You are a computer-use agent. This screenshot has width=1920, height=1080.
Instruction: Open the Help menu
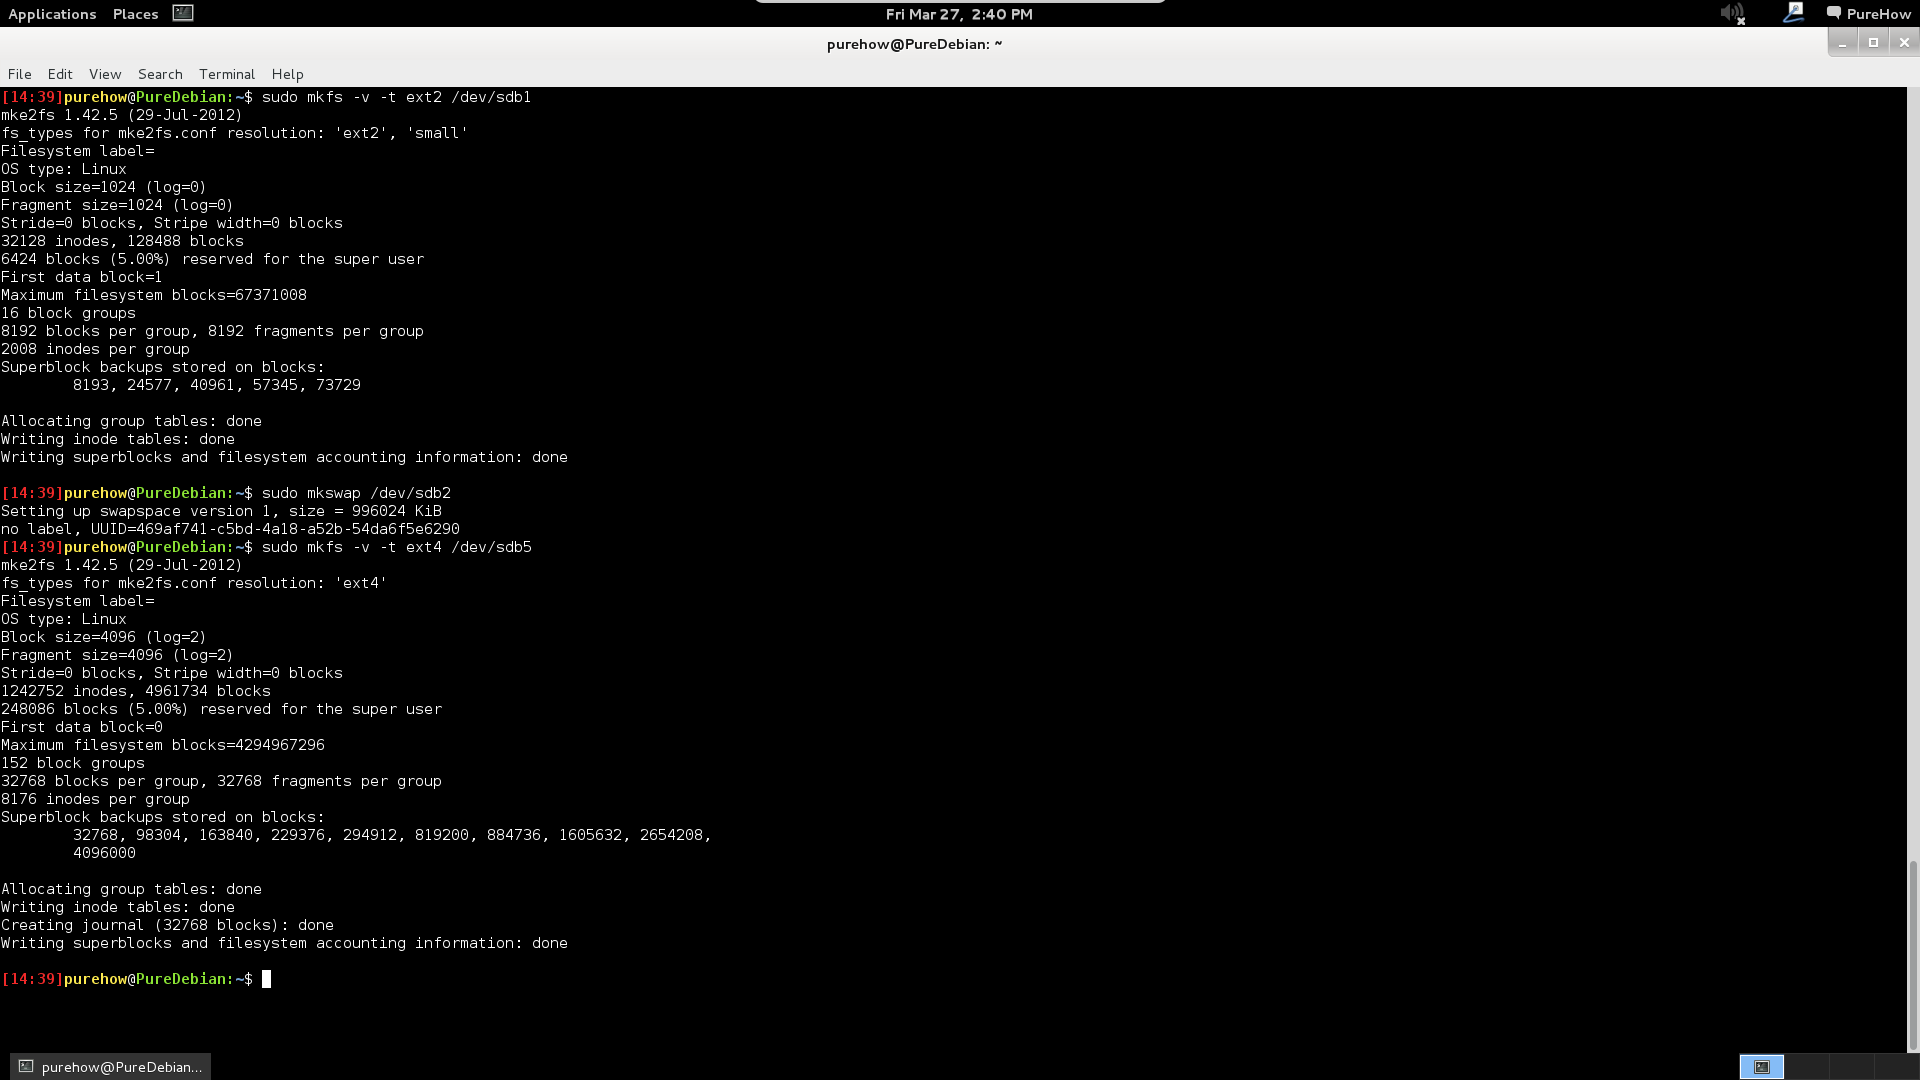(x=287, y=74)
